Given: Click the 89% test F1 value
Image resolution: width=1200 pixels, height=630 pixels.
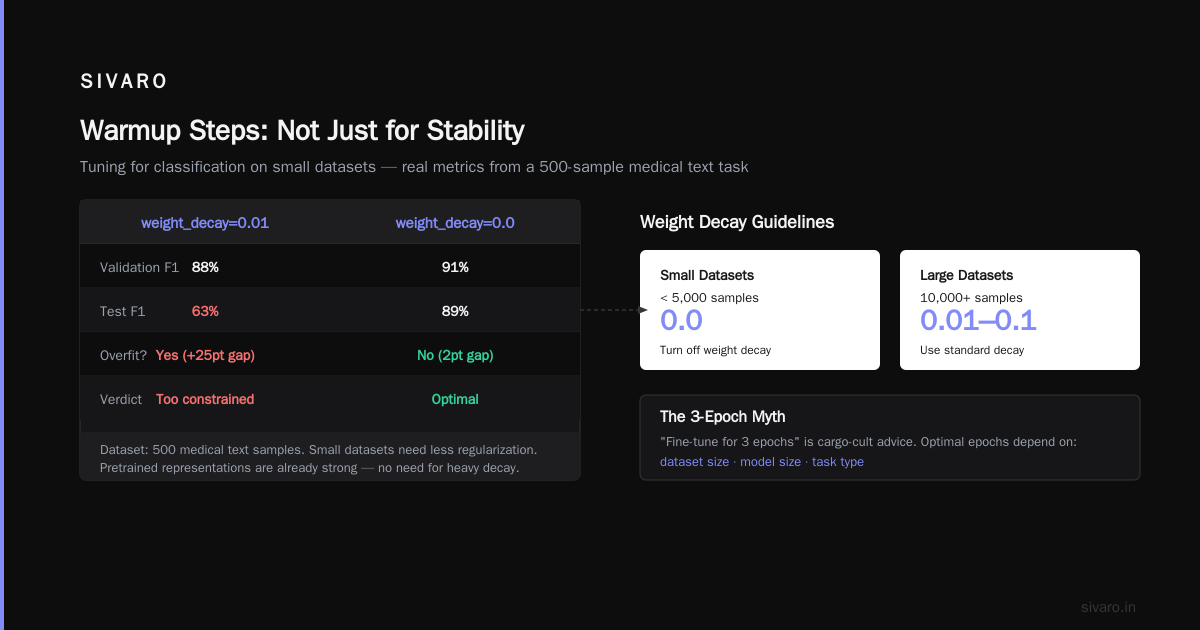Looking at the screenshot, I should coord(455,311).
